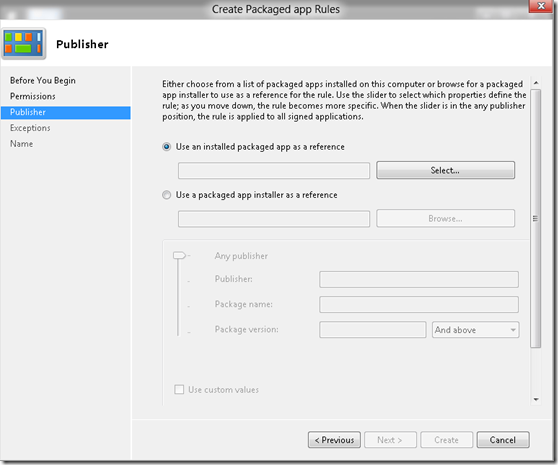
Task: Click the publisher specificity slider handle
Action: pos(179,255)
